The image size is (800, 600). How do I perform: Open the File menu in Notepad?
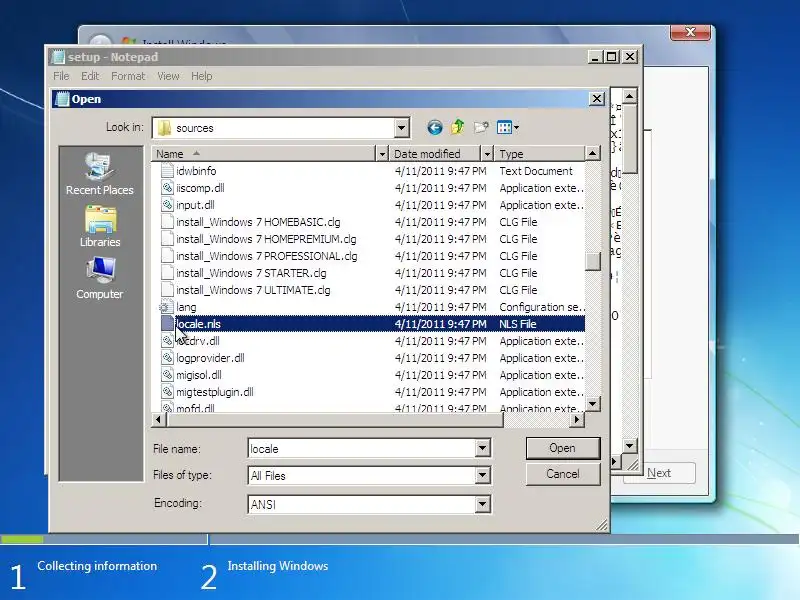[x=61, y=76]
